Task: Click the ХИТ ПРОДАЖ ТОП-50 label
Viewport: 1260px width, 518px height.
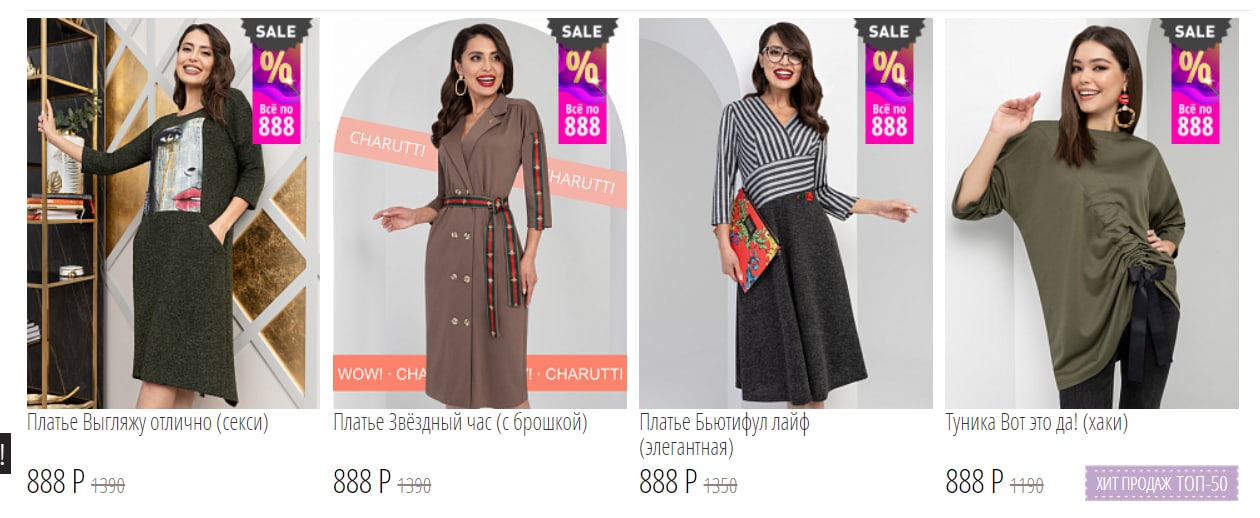Action: (x=1162, y=484)
